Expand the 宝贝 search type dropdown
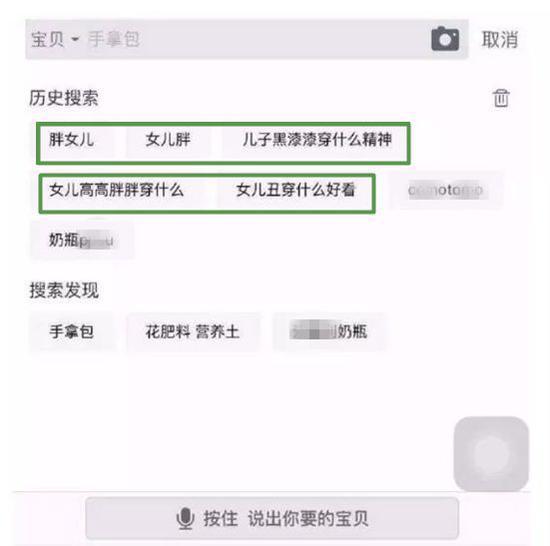Screen dimensions: 550x546 click(55, 39)
